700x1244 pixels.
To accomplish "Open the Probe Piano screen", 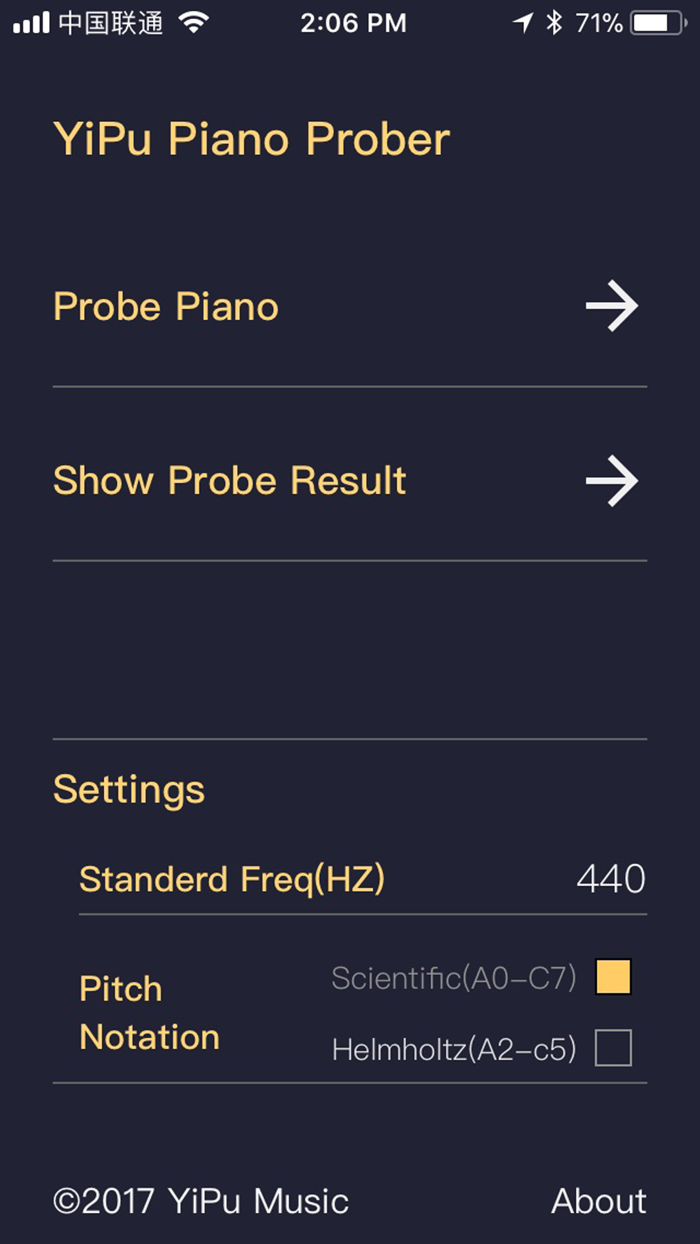I will tap(165, 307).
